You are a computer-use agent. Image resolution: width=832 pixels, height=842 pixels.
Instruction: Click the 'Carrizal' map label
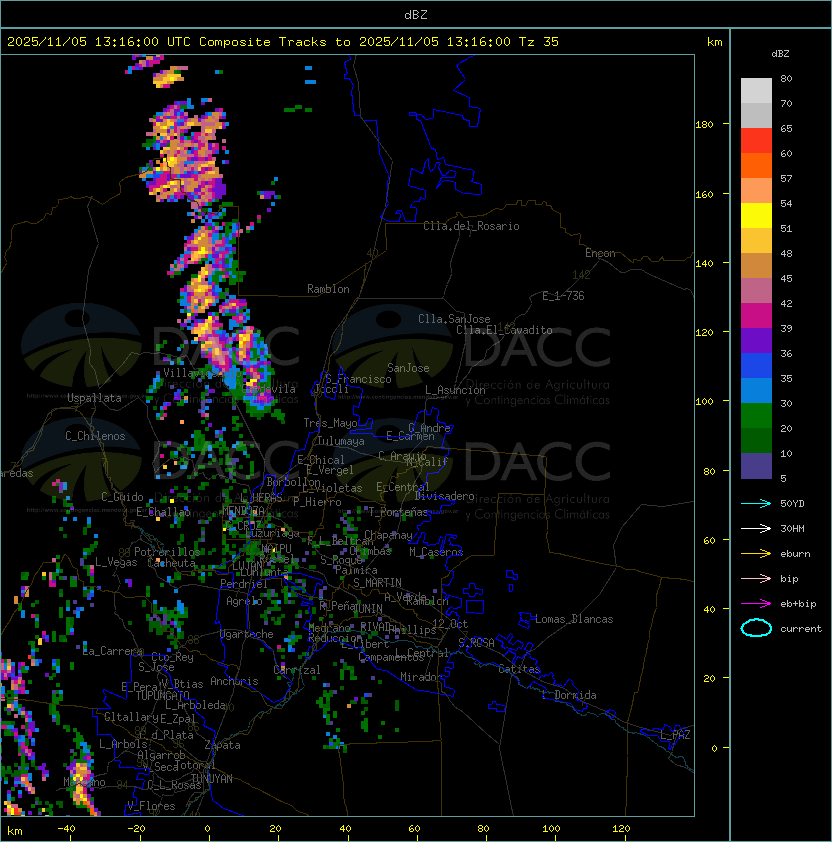[x=297, y=670]
